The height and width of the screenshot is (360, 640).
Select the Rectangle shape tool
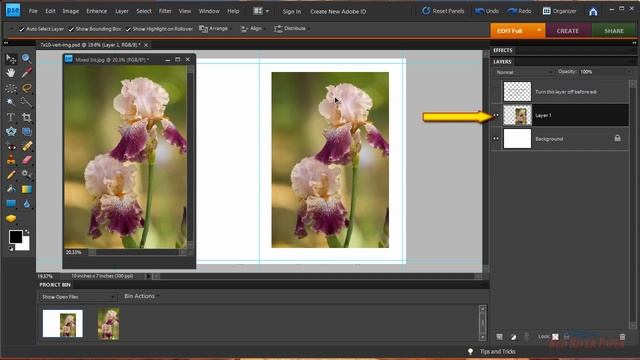click(x=11, y=204)
